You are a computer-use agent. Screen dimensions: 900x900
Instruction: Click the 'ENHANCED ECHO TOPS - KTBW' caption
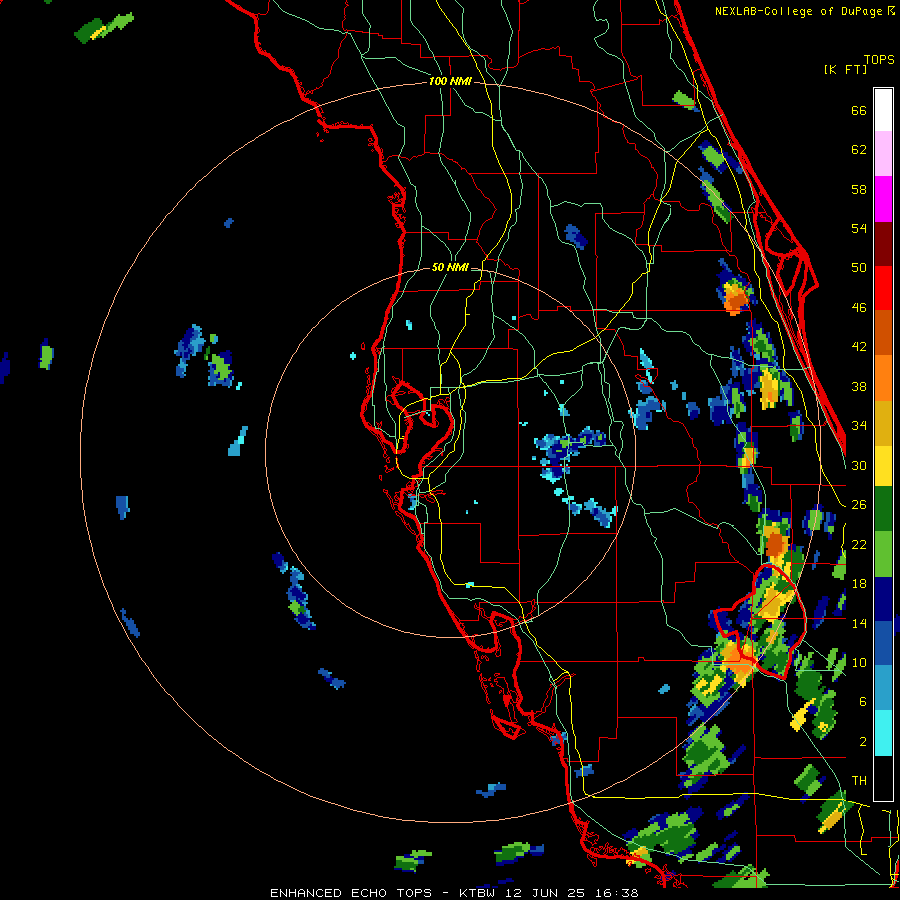(382, 893)
